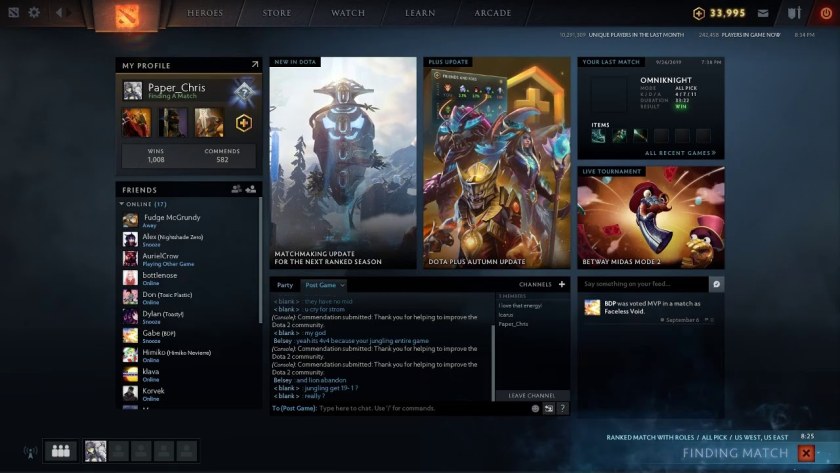Viewport: 840px width, 473px height.
Task: Open the Store menu
Action: point(276,13)
